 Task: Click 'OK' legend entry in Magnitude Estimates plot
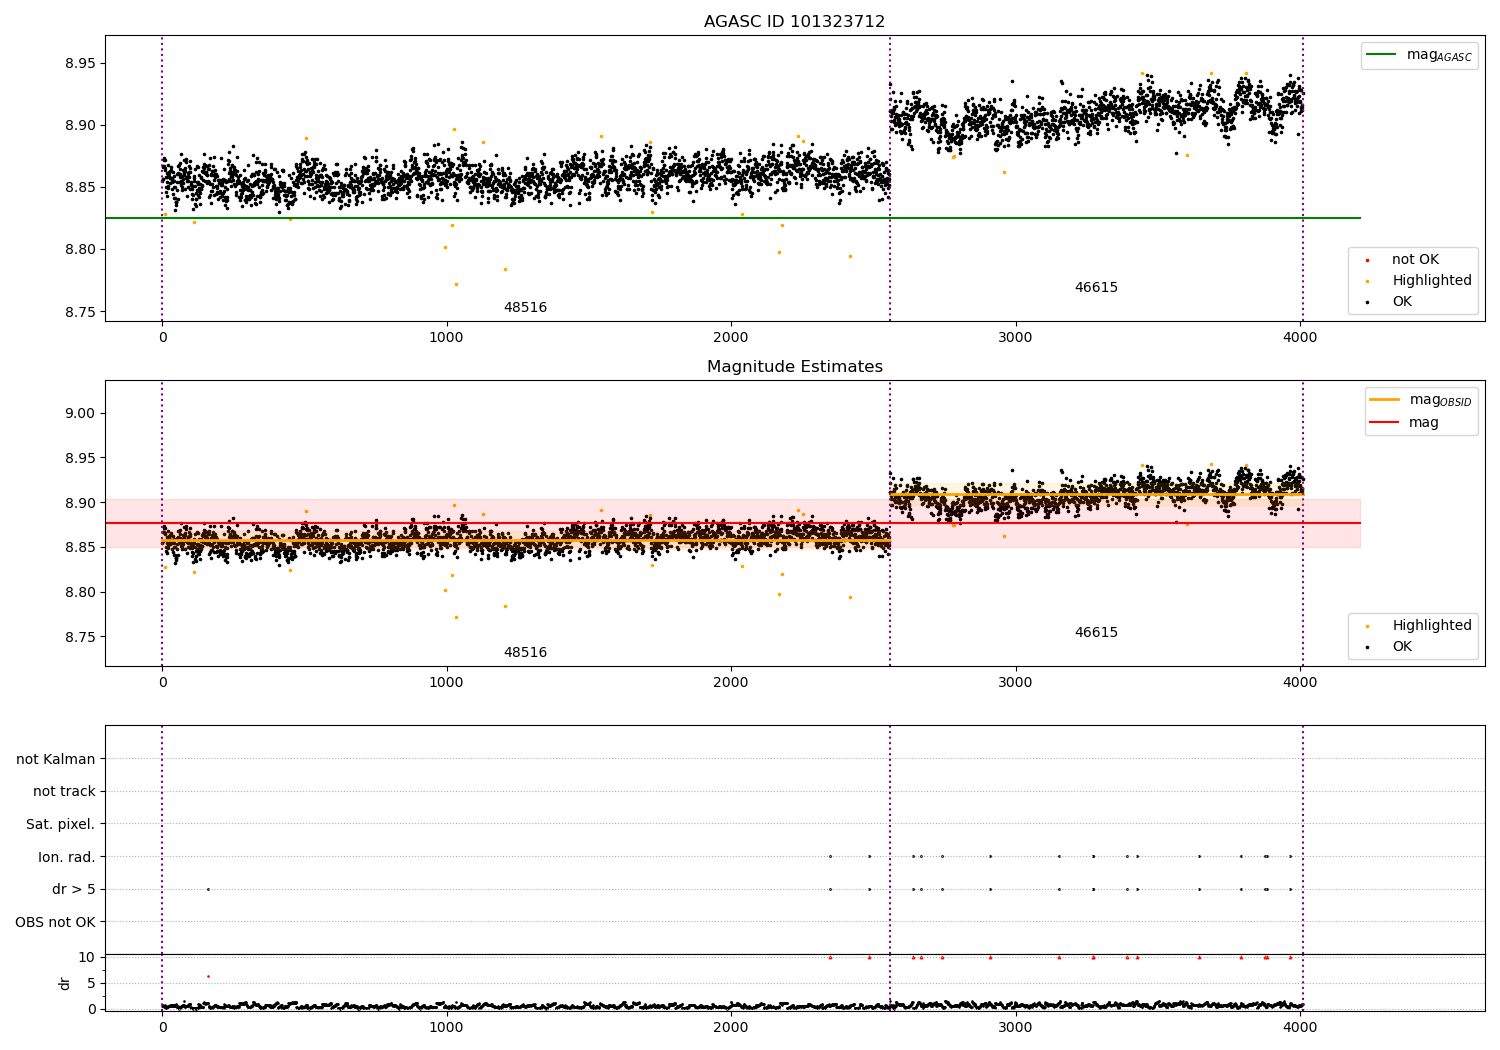pos(1402,647)
